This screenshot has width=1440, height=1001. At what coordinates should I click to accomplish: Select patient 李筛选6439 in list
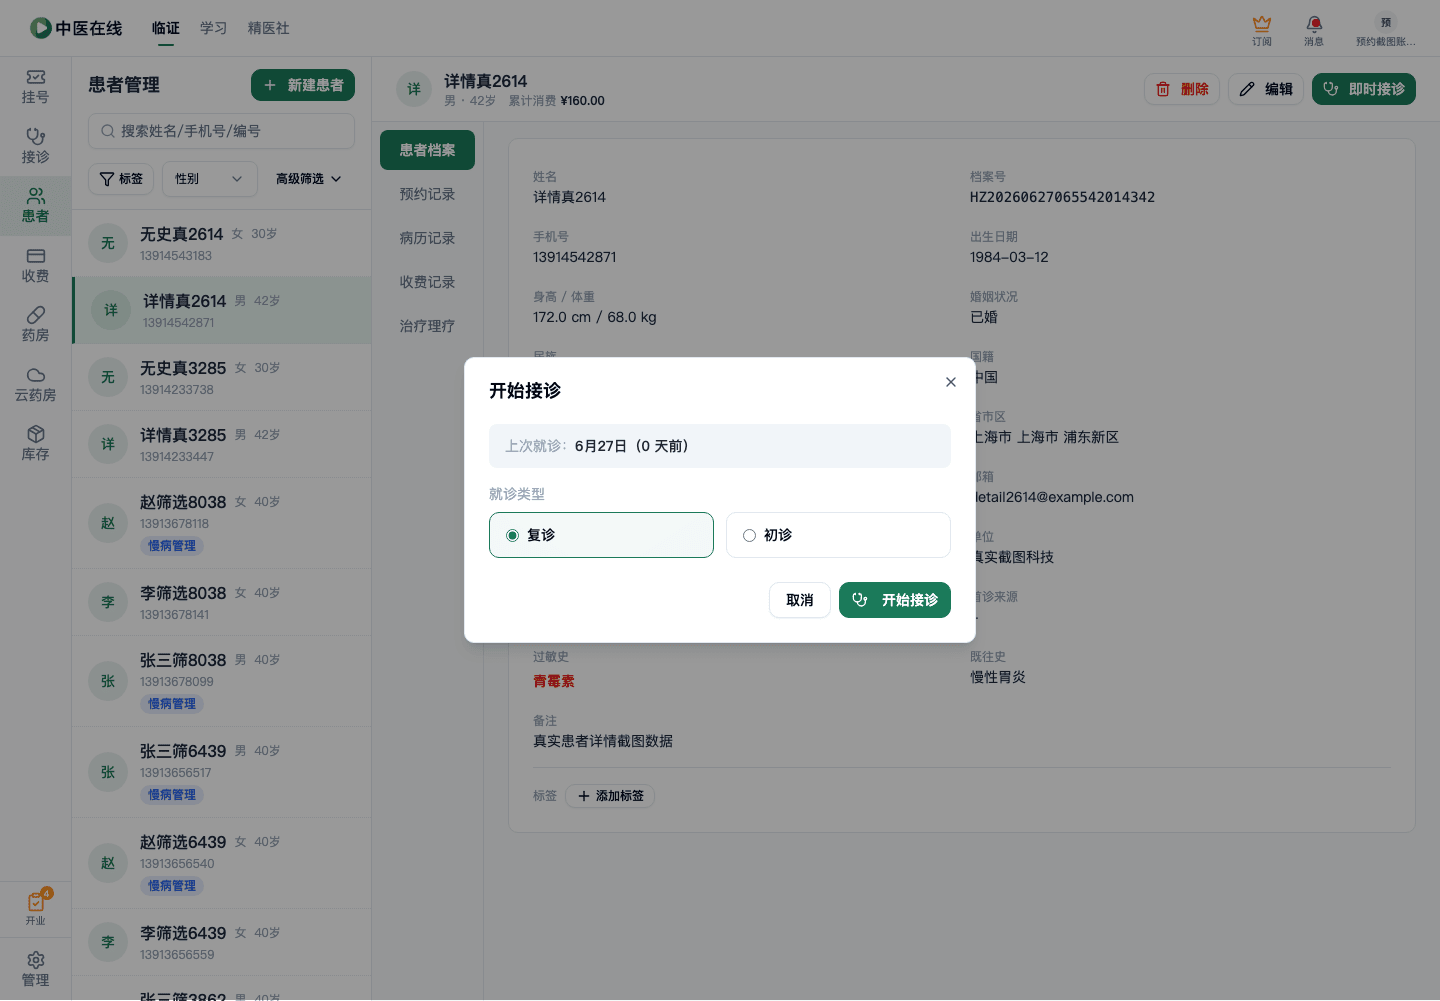[222, 942]
